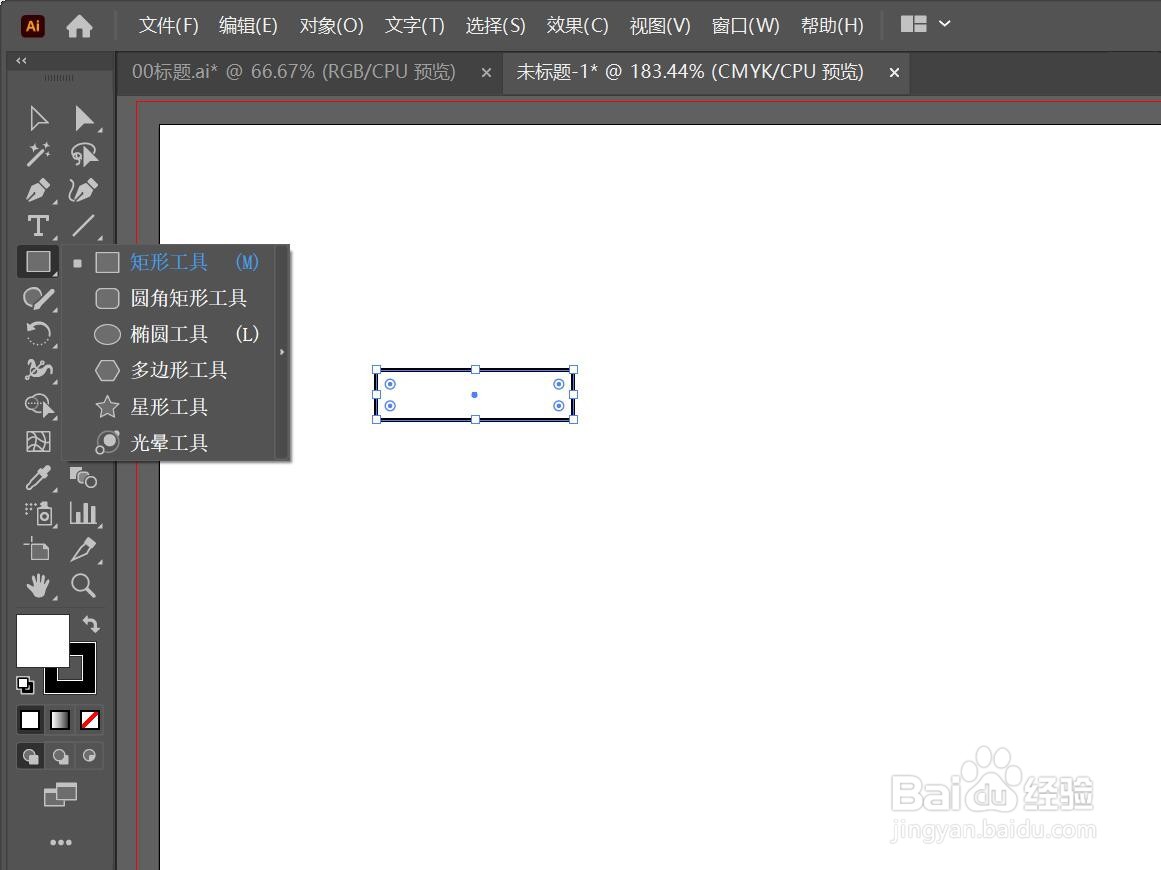Select the Curvature tool

(x=84, y=190)
